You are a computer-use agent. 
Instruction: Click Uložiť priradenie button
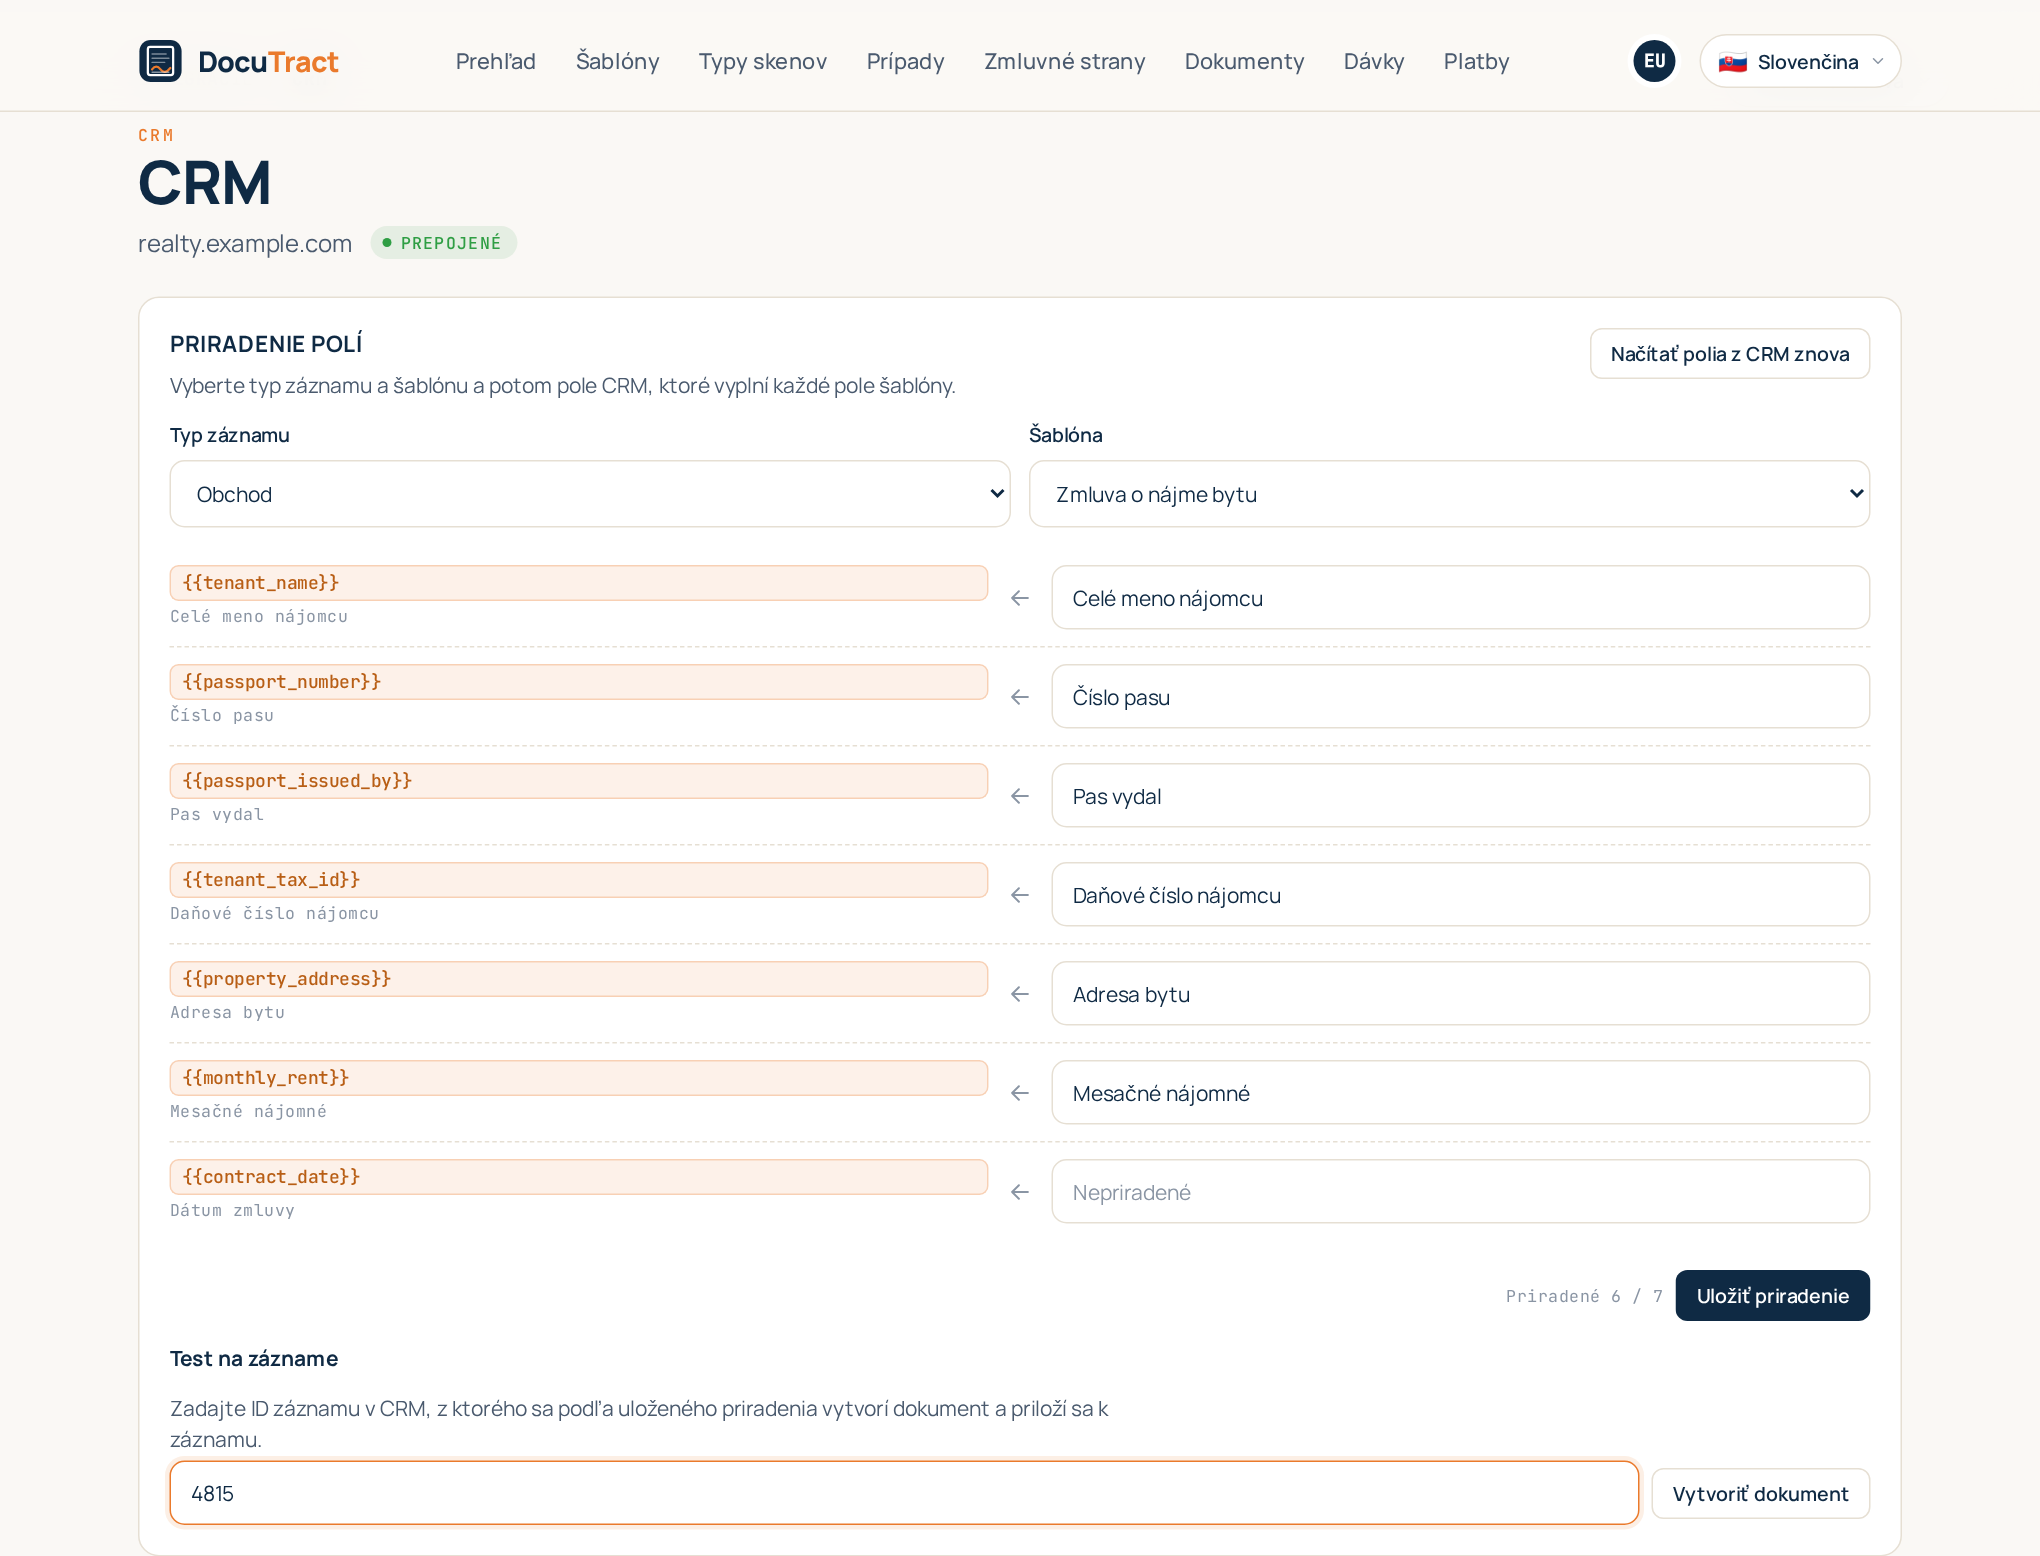(1772, 1296)
